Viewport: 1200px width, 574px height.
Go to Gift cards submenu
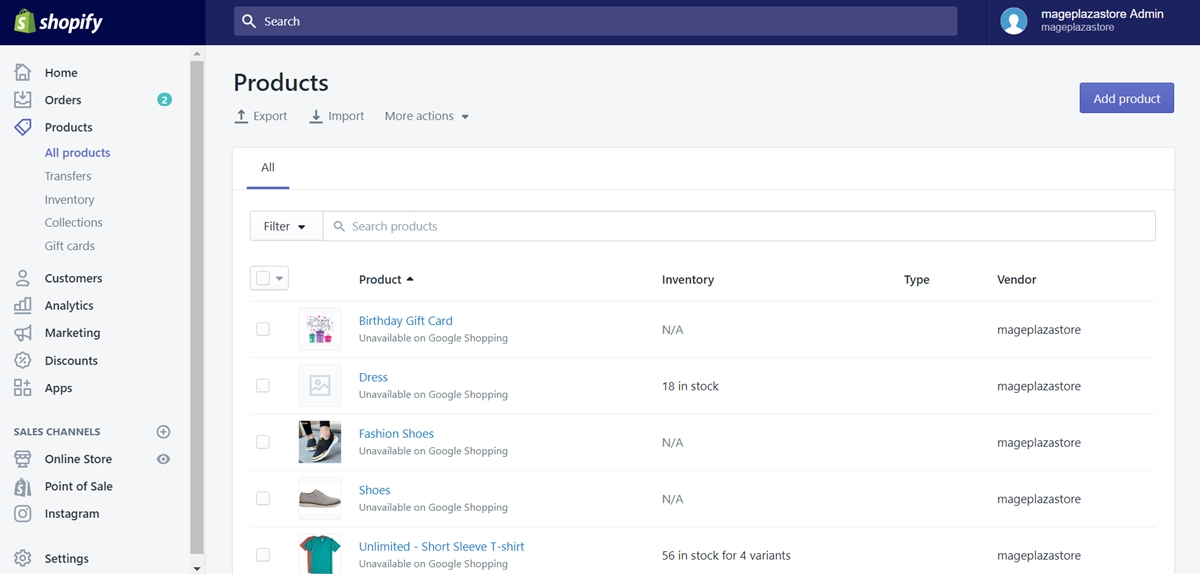click(x=70, y=246)
